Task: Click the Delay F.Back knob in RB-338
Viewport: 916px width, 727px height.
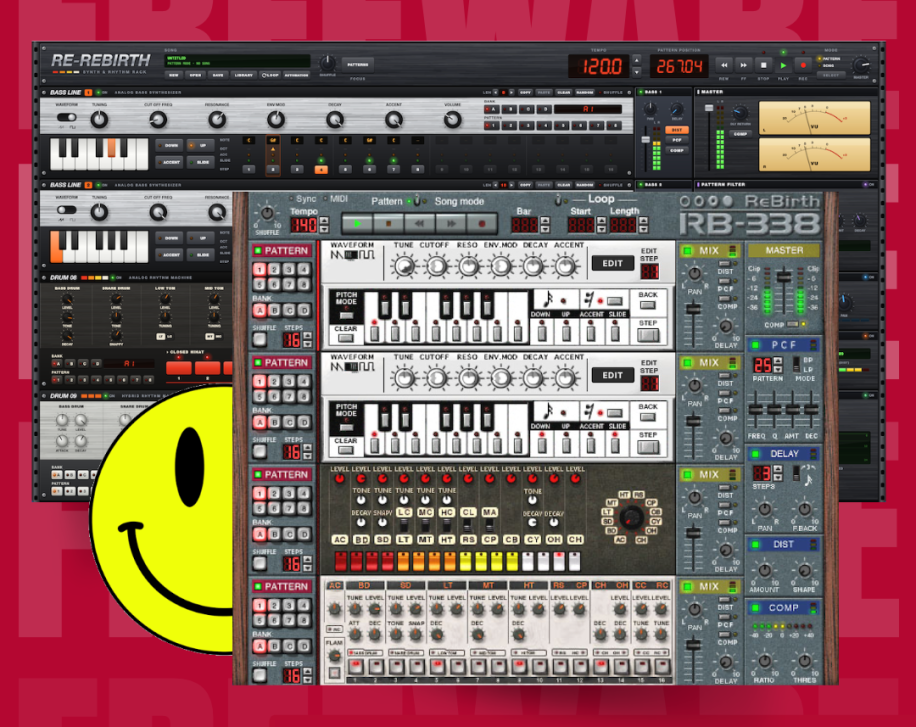Action: [x=804, y=509]
